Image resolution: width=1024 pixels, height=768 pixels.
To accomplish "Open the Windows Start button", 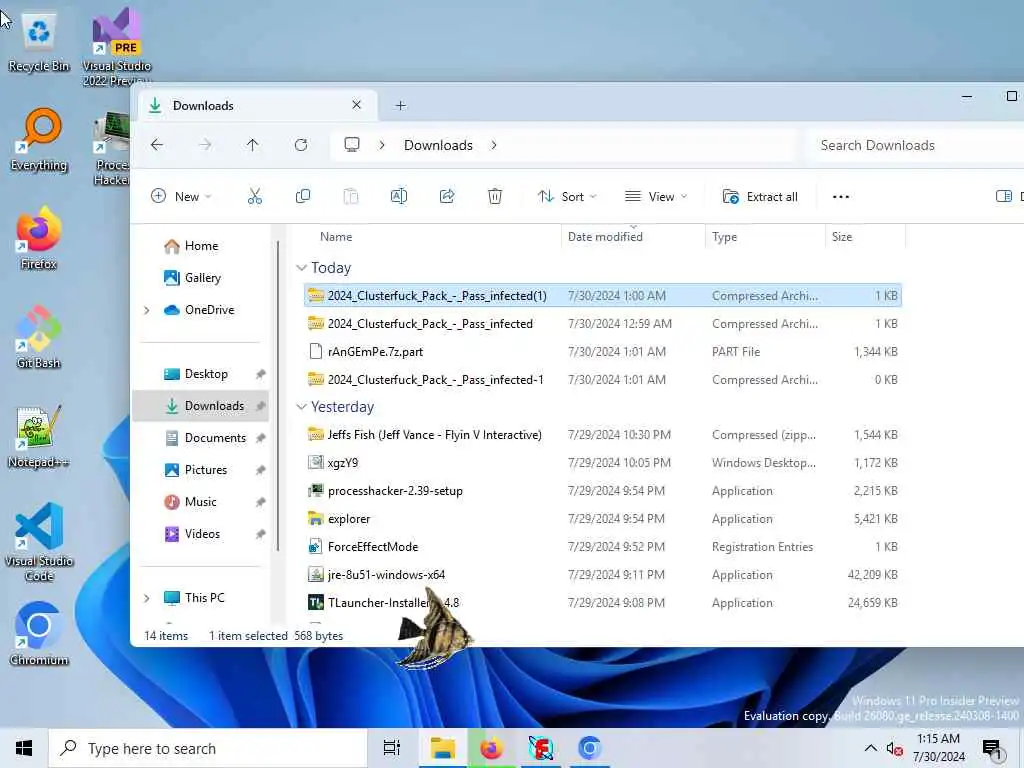I will pos(24,748).
